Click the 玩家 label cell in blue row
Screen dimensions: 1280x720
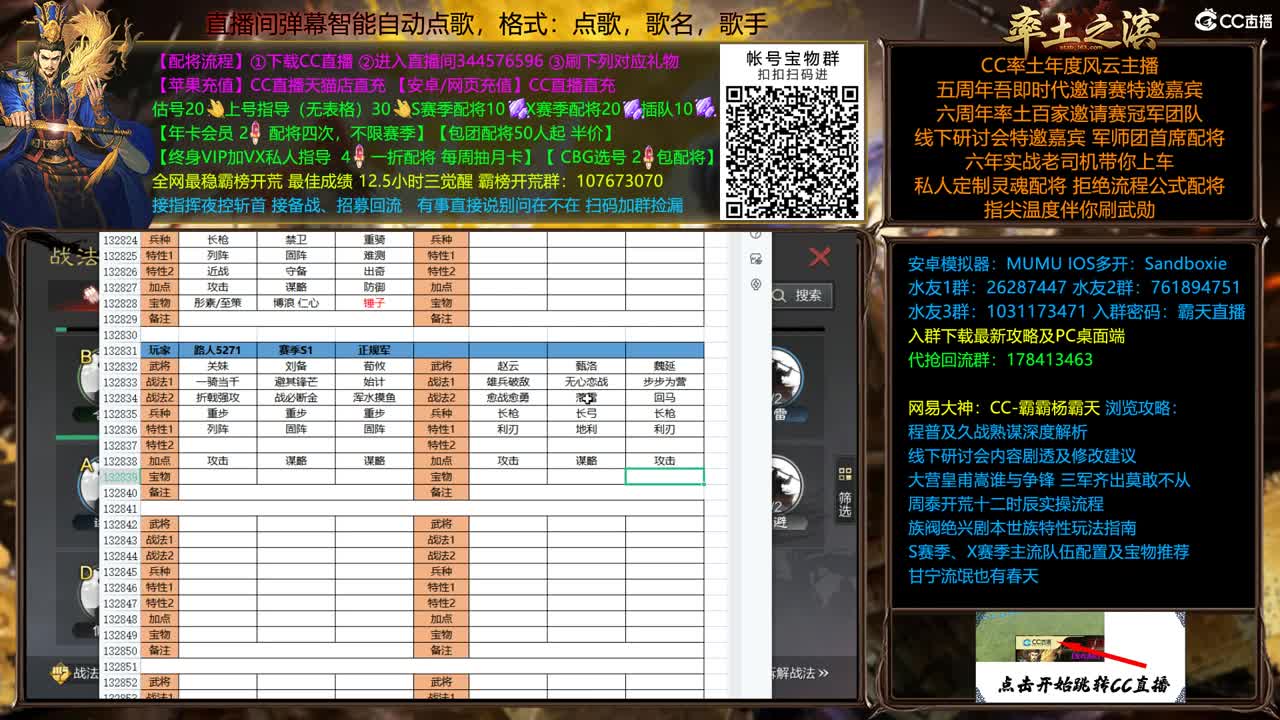tap(159, 350)
